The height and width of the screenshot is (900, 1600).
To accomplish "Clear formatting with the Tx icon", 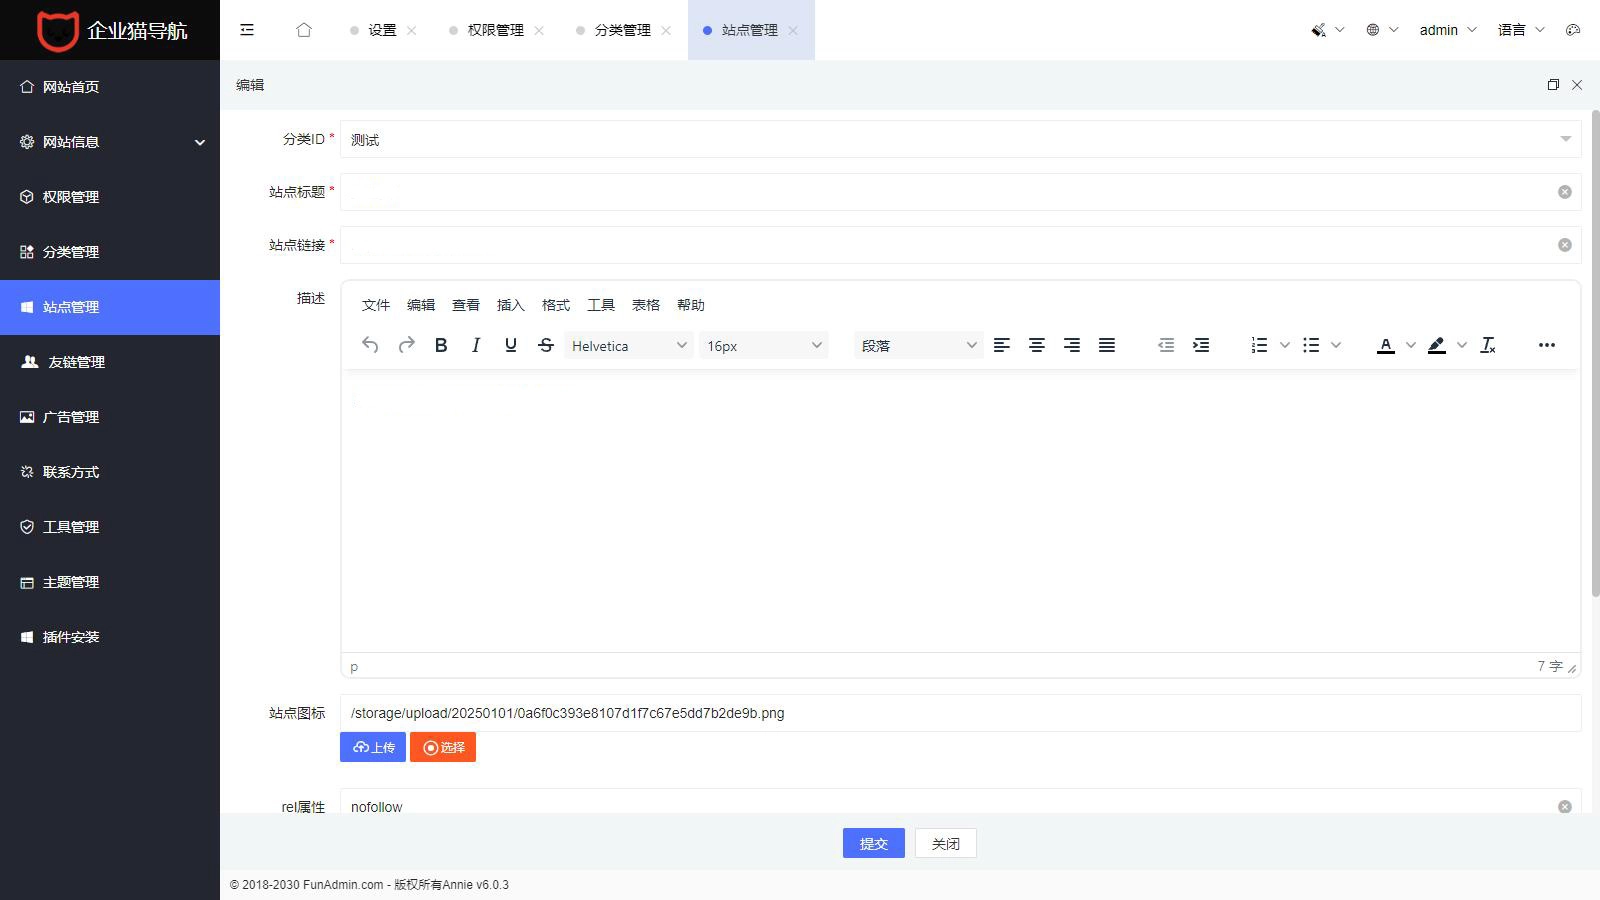I will pyautogui.click(x=1488, y=345).
